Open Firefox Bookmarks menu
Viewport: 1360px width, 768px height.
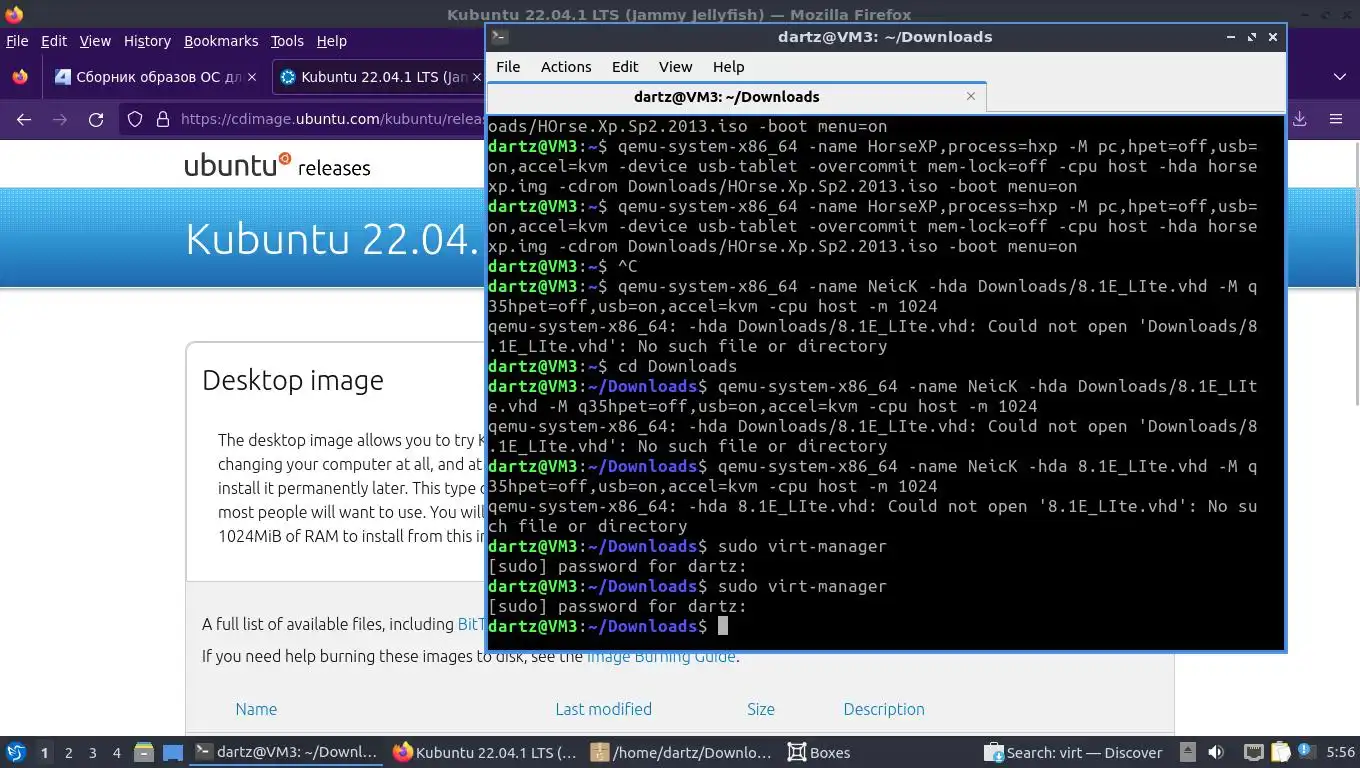pyautogui.click(x=221, y=41)
